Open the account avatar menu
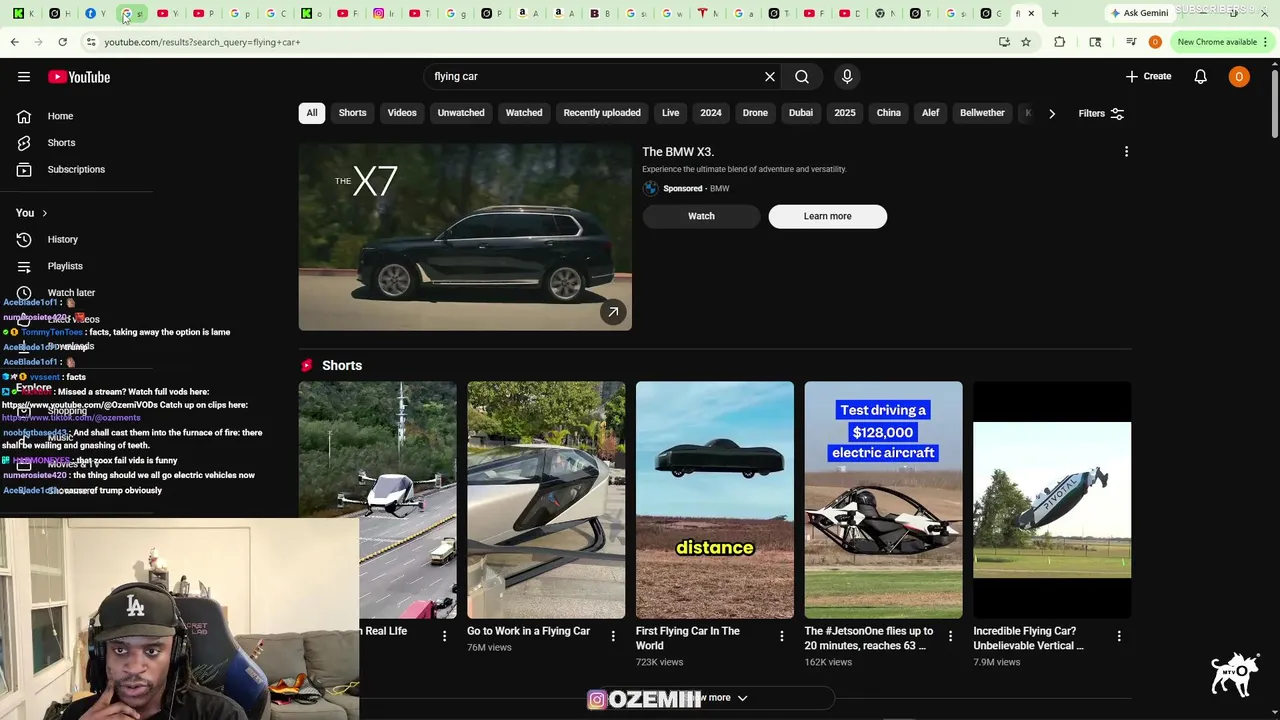This screenshot has width=1280, height=720. point(1239,77)
